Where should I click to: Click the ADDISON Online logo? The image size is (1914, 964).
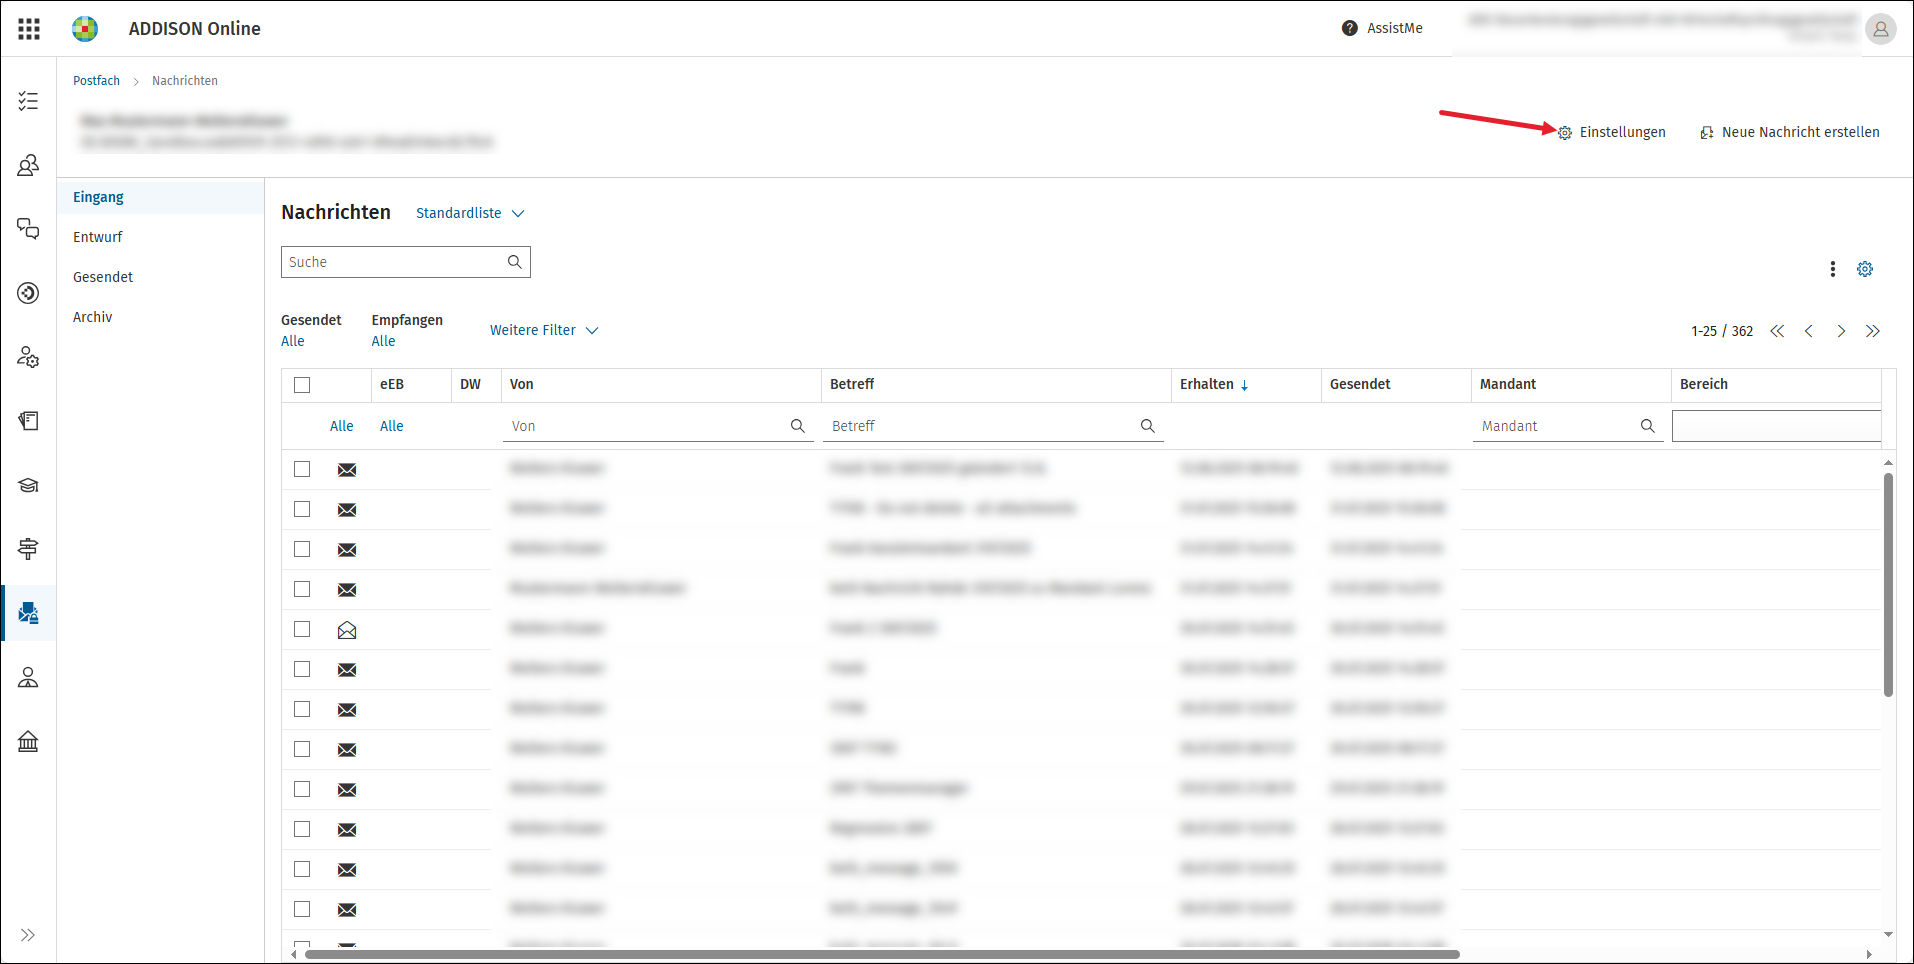[85, 29]
